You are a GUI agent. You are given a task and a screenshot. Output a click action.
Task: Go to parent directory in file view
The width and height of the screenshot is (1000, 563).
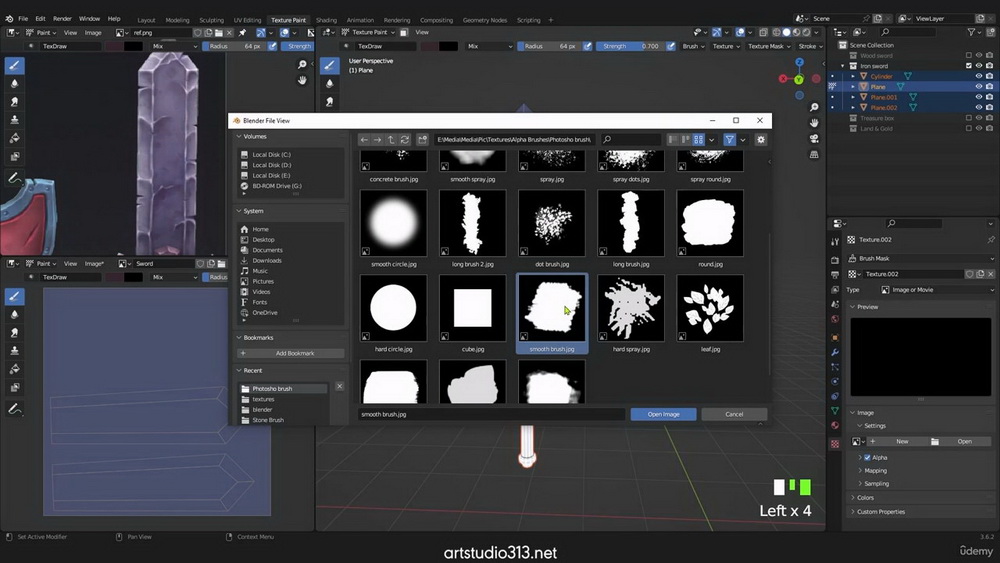pyautogui.click(x=391, y=140)
